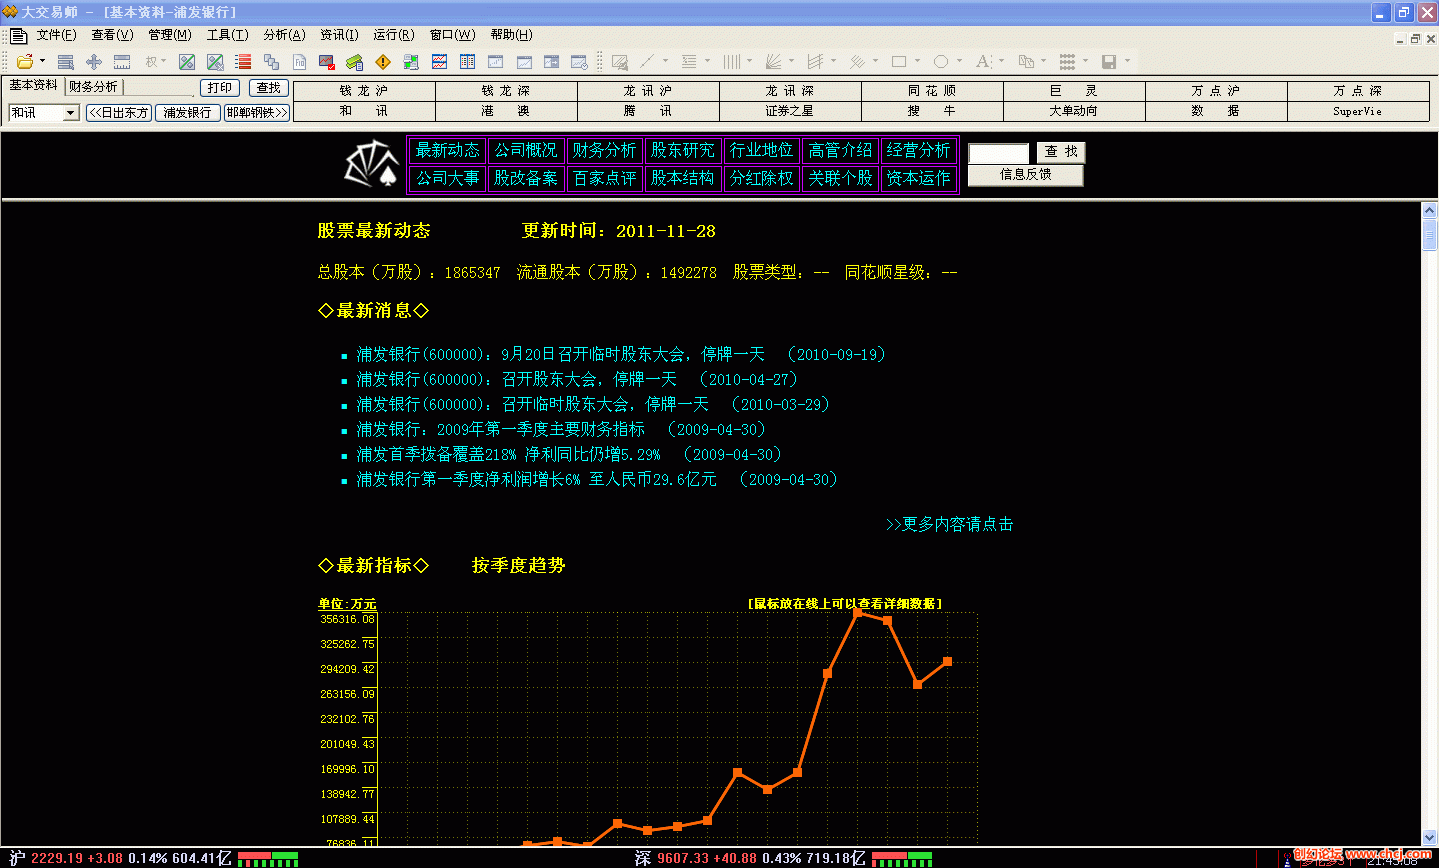Image resolution: width=1439 pixels, height=868 pixels.
Task: Click the vertical scrollbar down arrow
Action: [x=1429, y=838]
